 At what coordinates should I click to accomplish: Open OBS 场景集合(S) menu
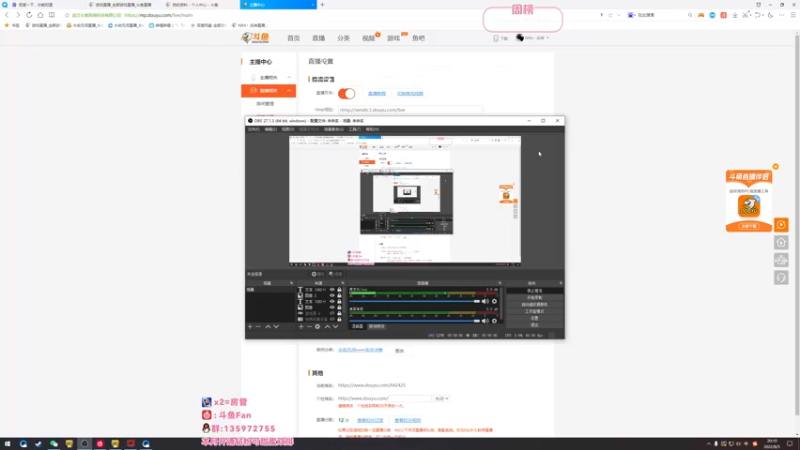[334, 130]
